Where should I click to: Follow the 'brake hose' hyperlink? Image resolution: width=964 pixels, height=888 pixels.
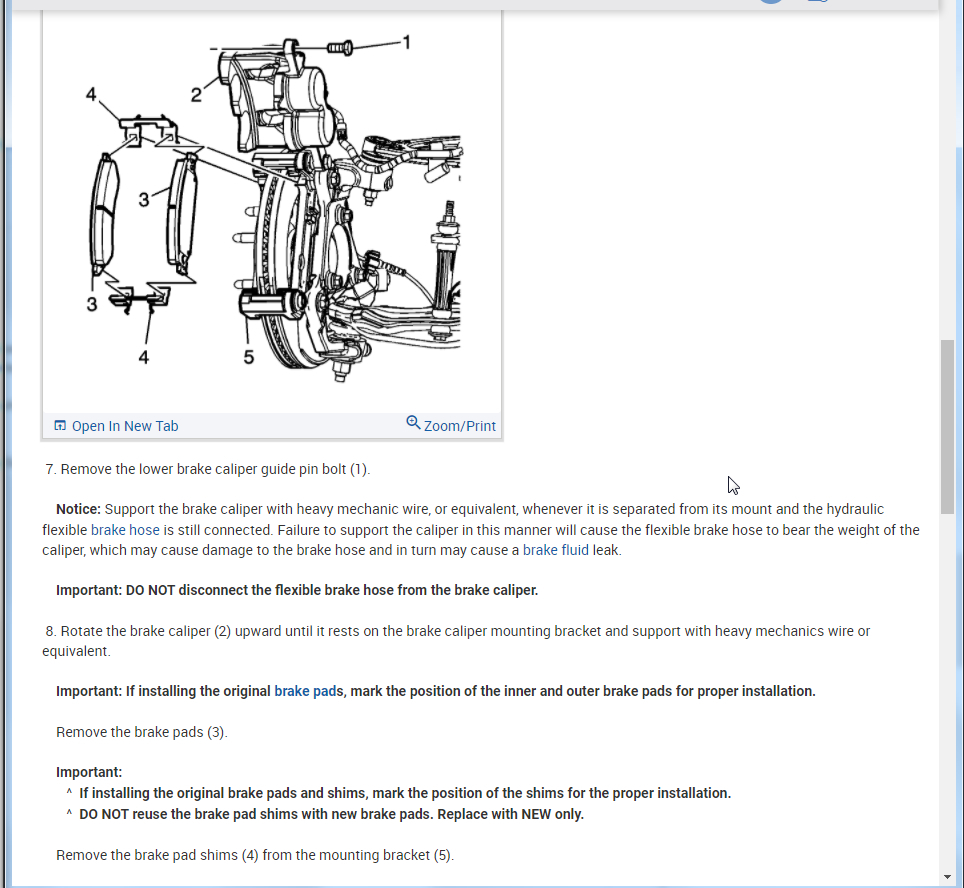pos(125,530)
